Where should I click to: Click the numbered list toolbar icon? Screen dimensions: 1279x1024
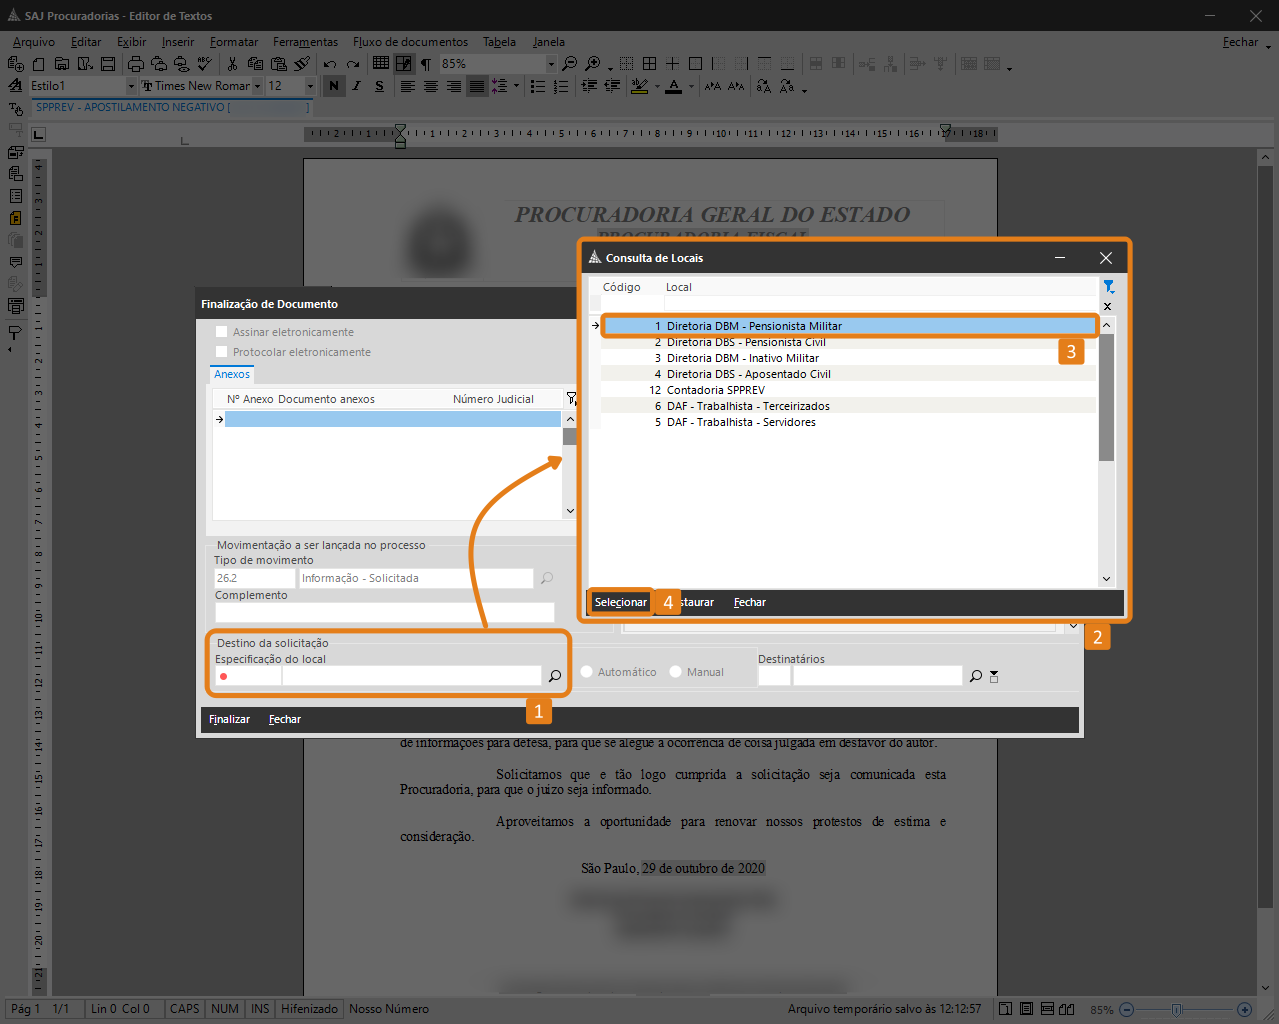561,86
